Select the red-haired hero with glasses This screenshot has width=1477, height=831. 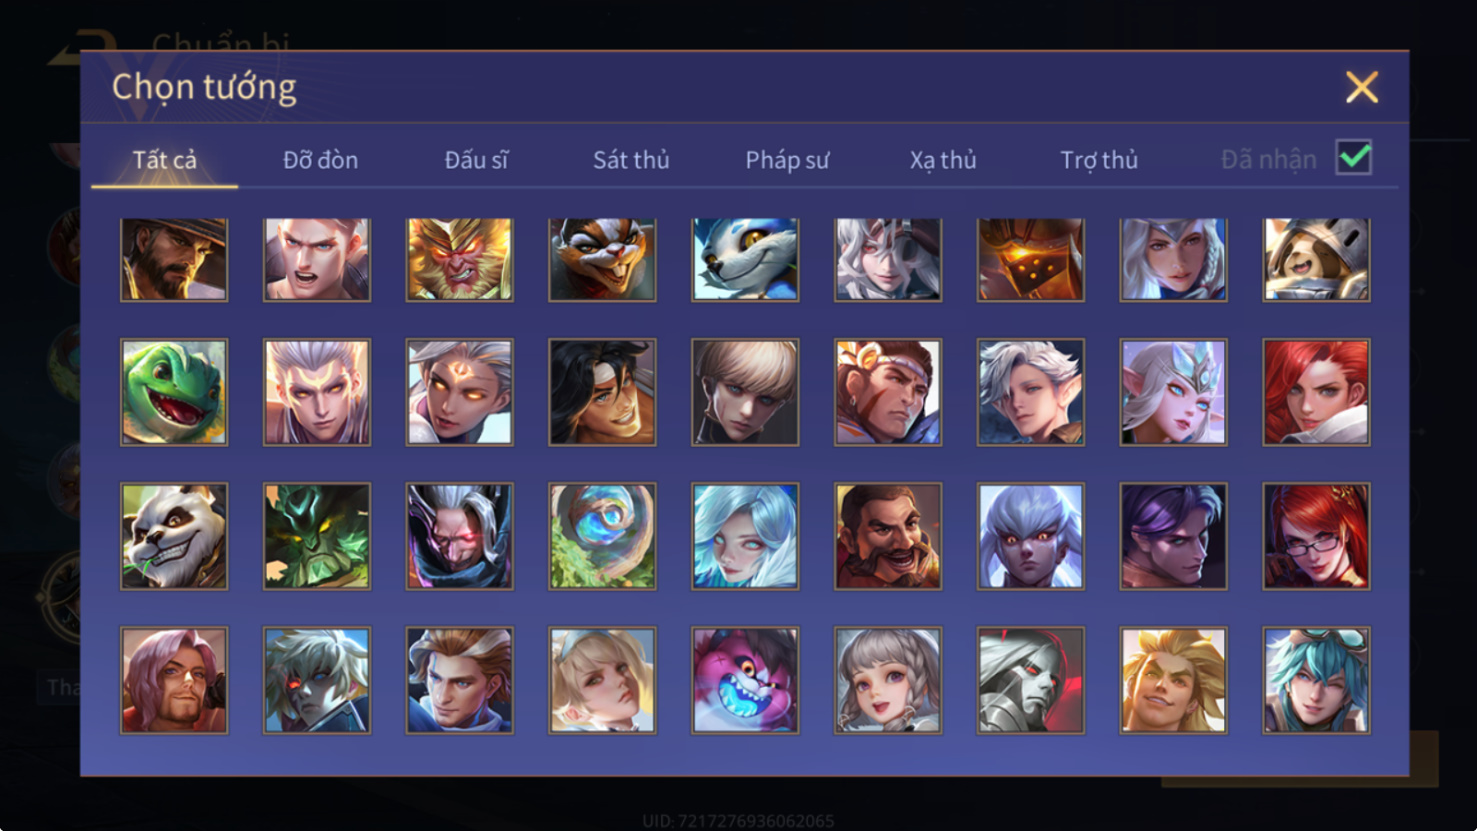1316,536
